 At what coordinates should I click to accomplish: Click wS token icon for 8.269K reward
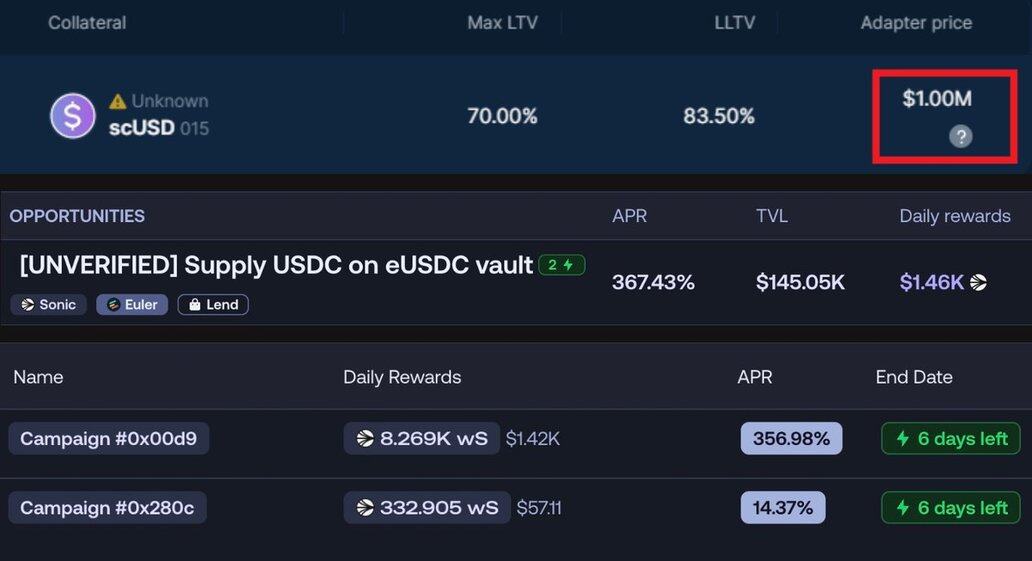tap(365, 438)
